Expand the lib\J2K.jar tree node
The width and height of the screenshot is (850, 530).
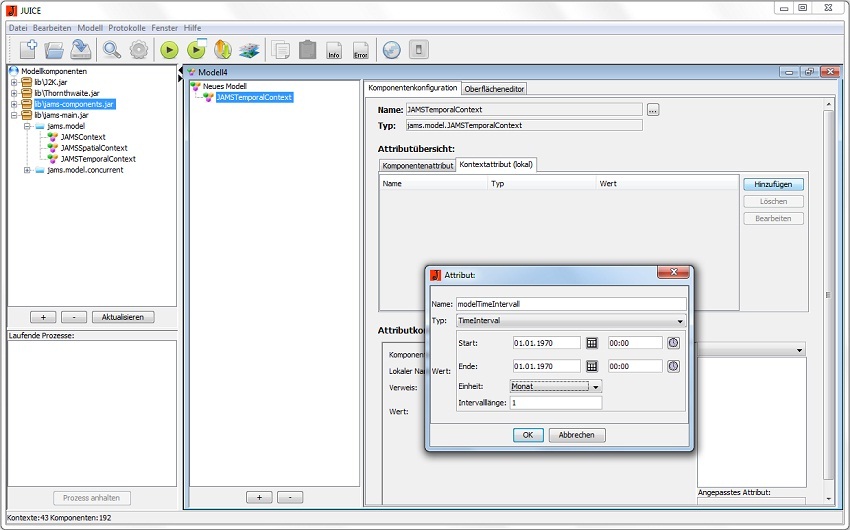pos(14,82)
